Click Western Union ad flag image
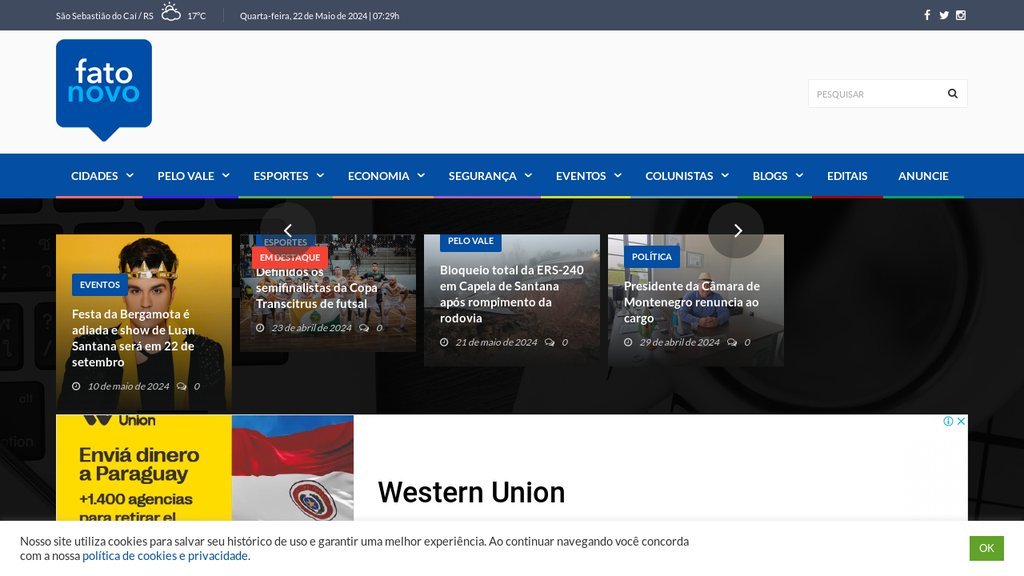This screenshot has height=576, width=1024. click(x=293, y=468)
